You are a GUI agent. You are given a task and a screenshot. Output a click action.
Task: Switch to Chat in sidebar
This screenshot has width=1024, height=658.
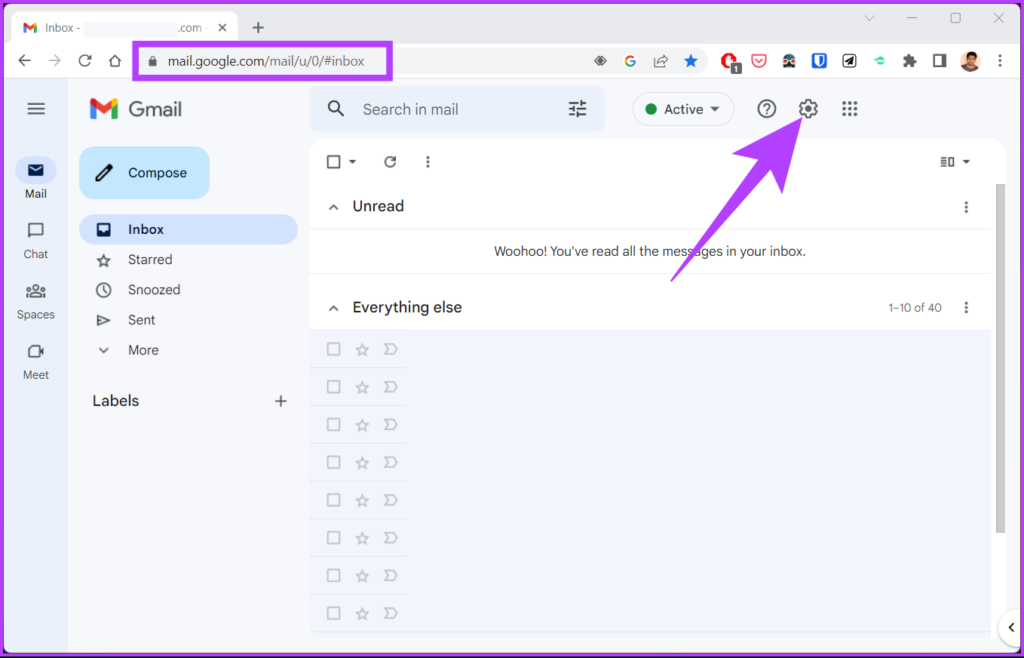pyautogui.click(x=35, y=241)
